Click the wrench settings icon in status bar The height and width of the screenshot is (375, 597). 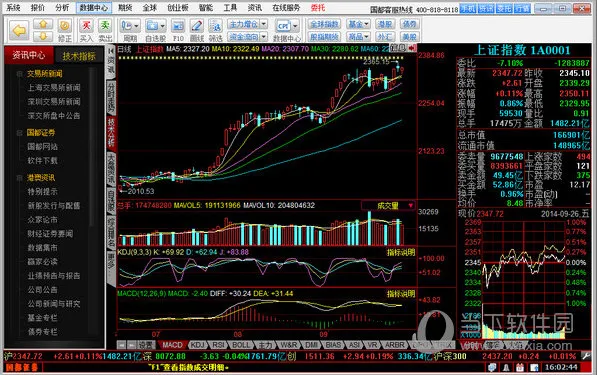click(x=586, y=356)
